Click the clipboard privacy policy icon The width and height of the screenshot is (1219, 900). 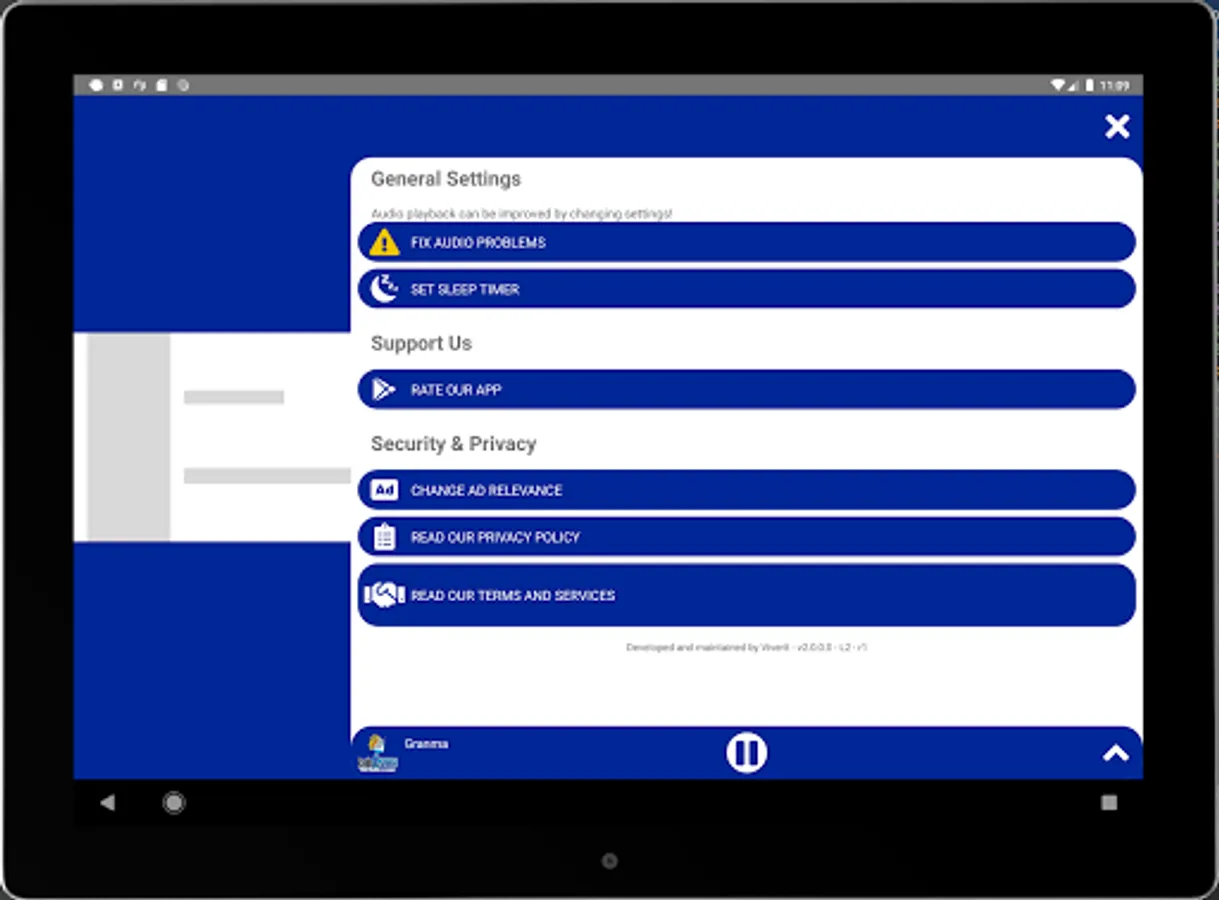(384, 537)
